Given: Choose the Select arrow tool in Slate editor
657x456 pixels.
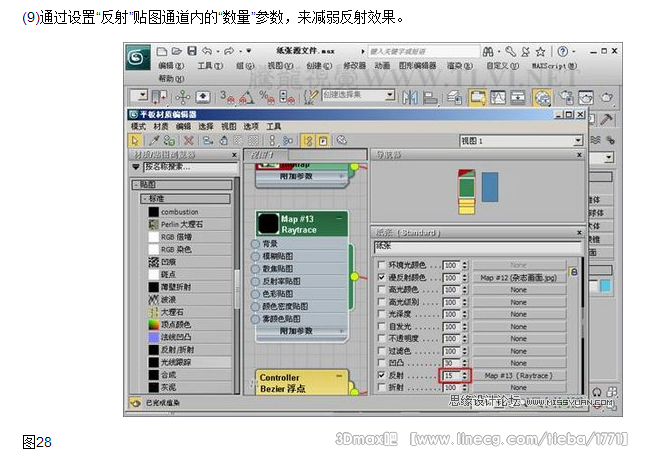Looking at the screenshot, I should point(135,141).
